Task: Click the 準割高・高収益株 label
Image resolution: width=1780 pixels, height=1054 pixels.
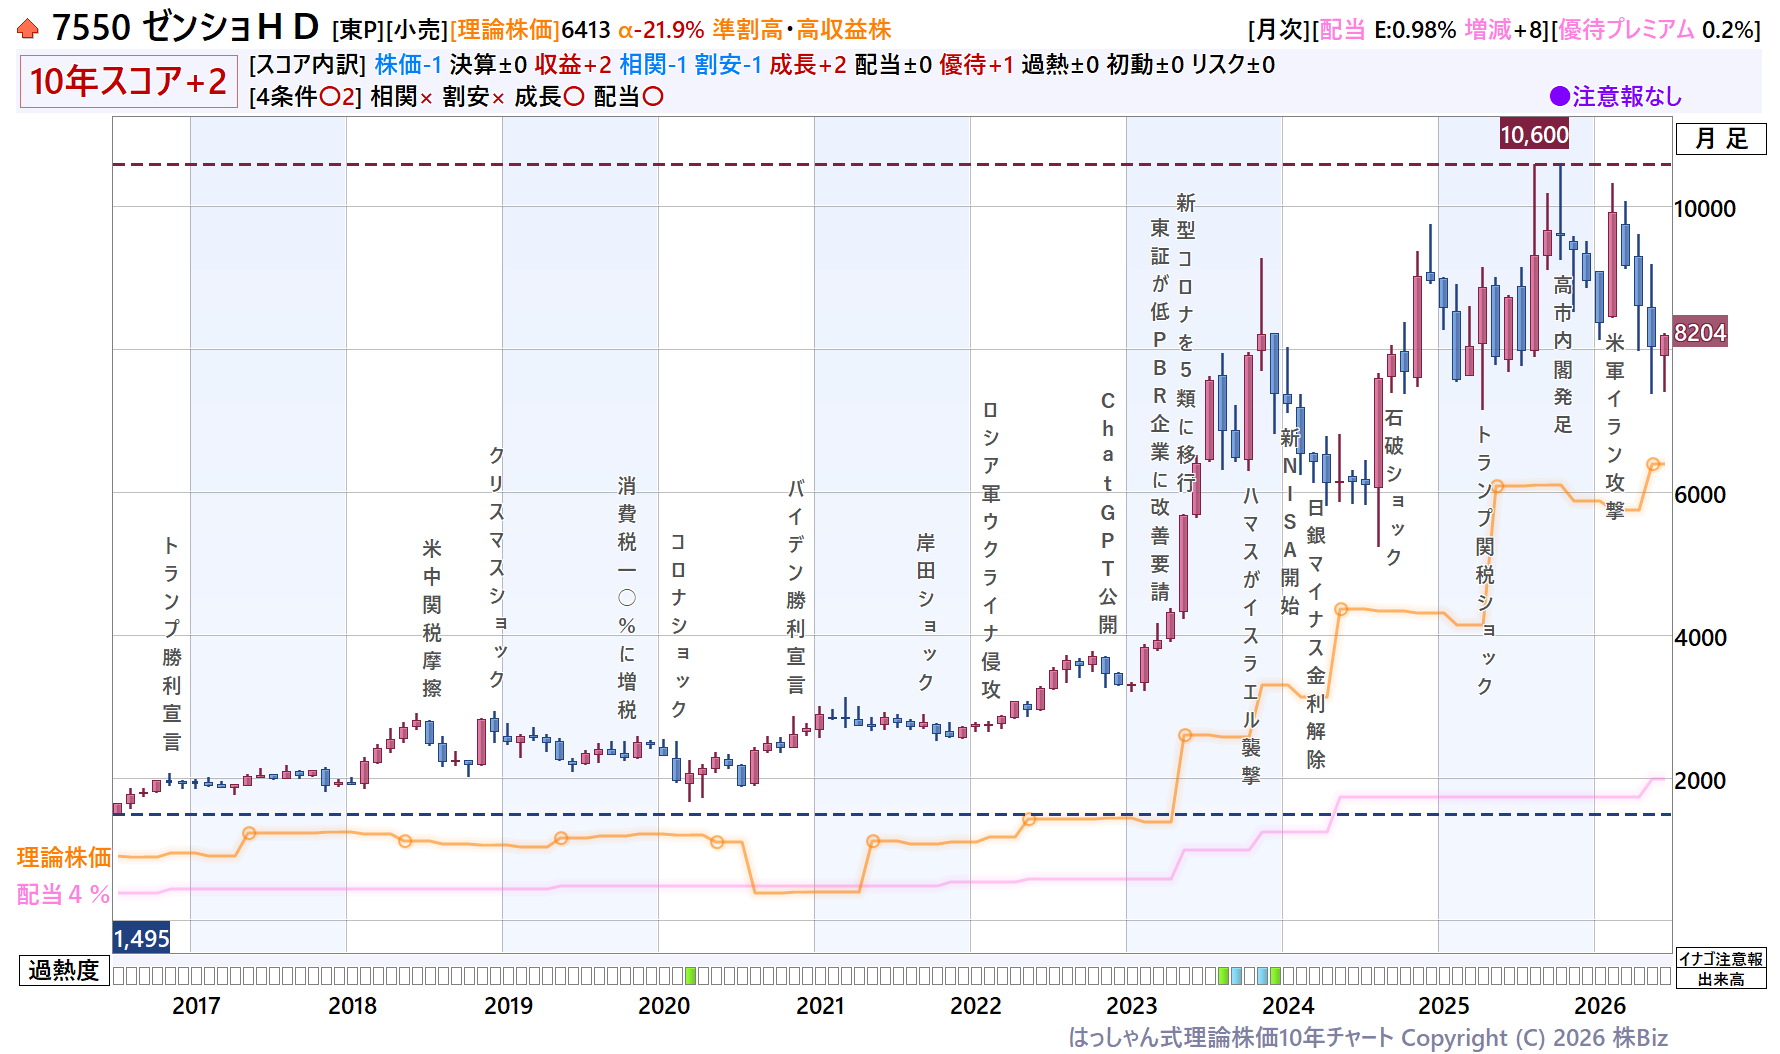Action: tap(801, 30)
